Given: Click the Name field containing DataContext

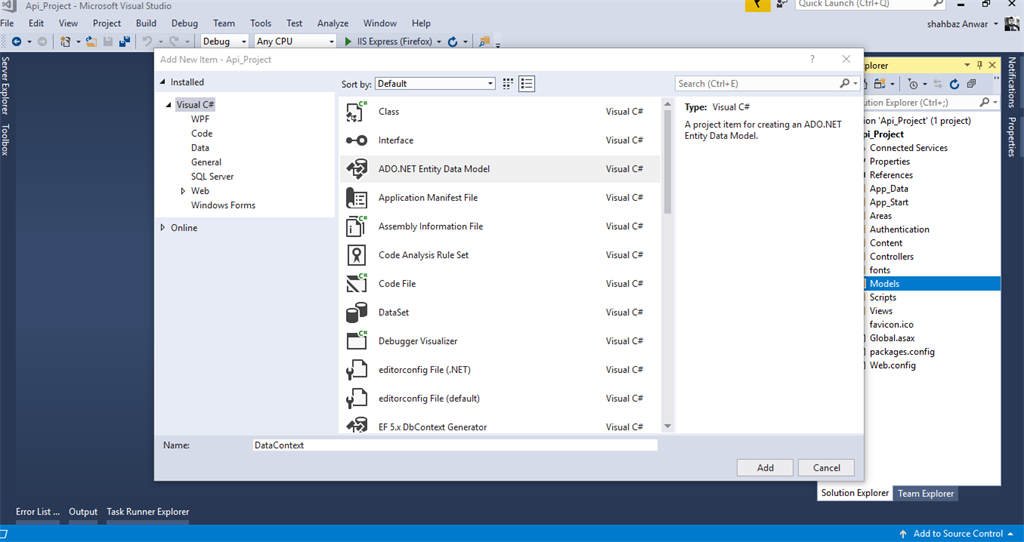Looking at the screenshot, I should pos(455,445).
